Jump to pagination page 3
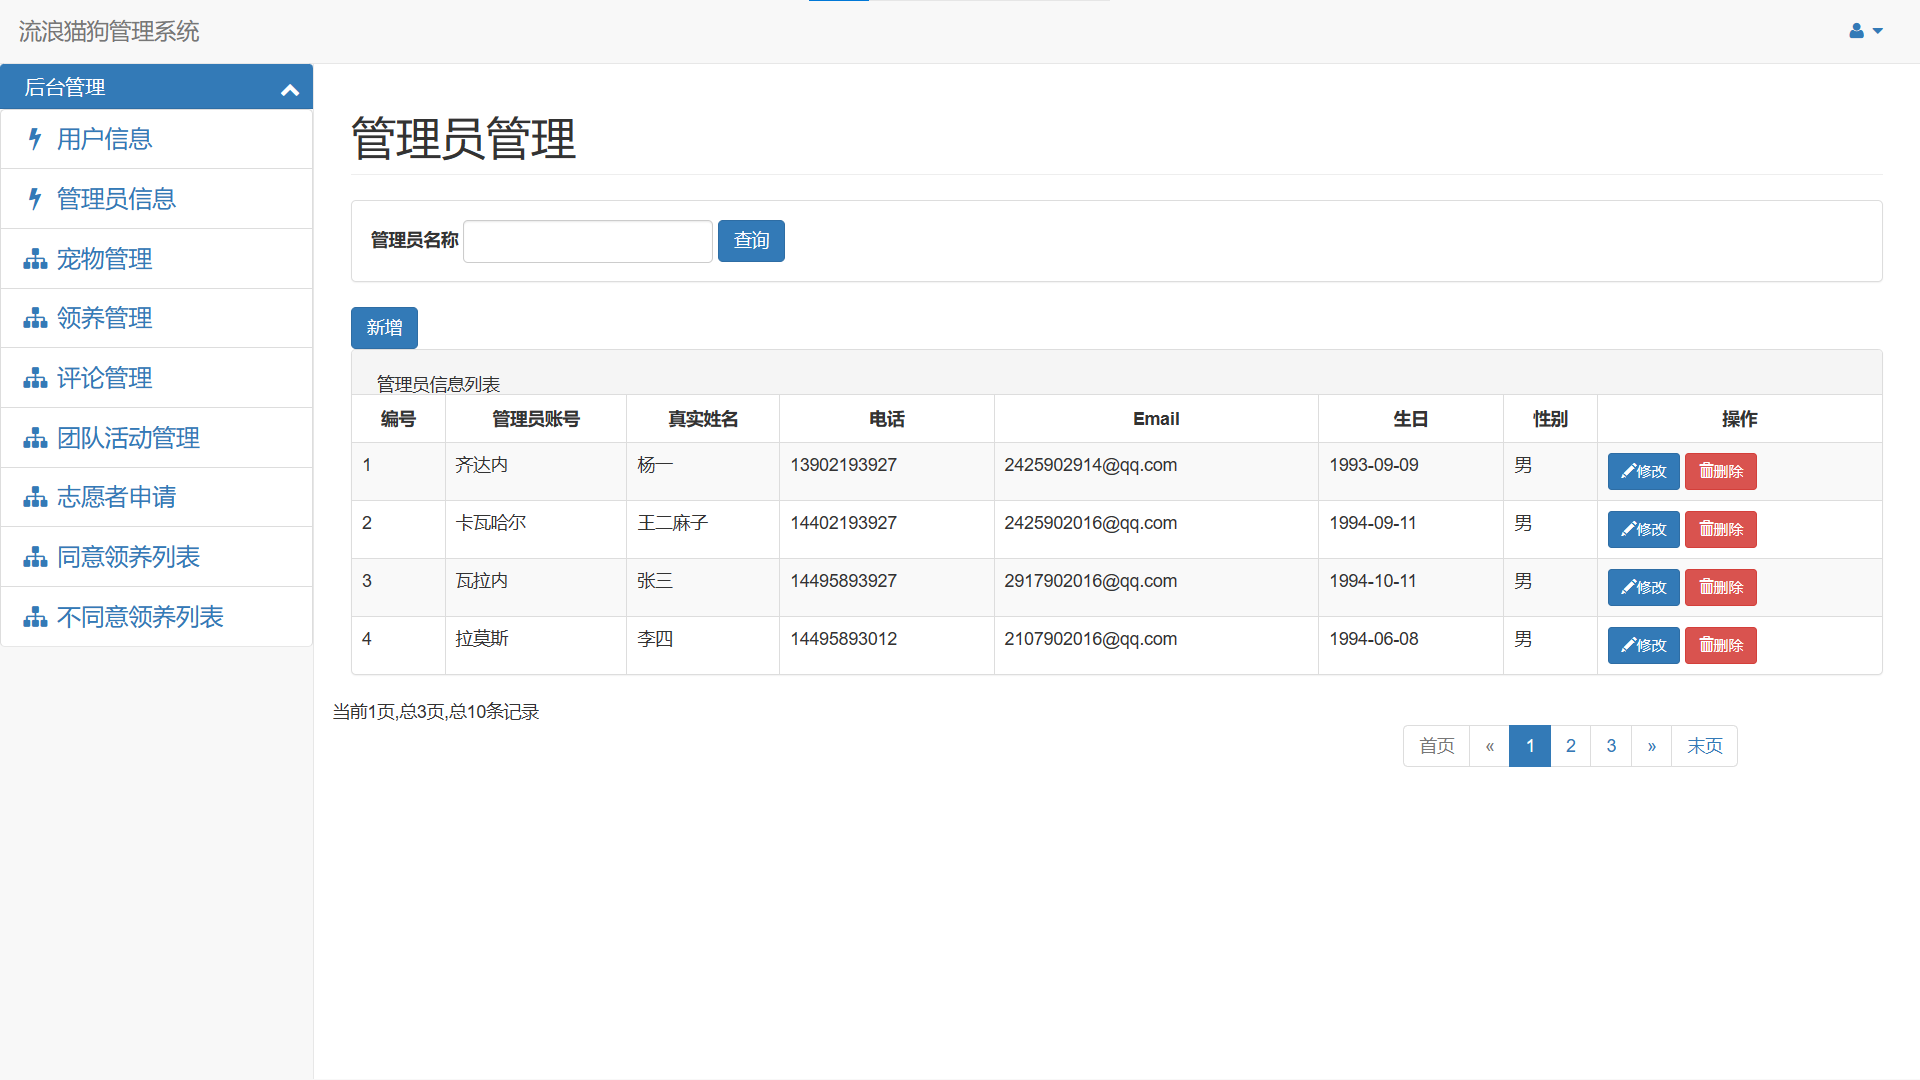The image size is (1920, 1080). [x=1611, y=746]
